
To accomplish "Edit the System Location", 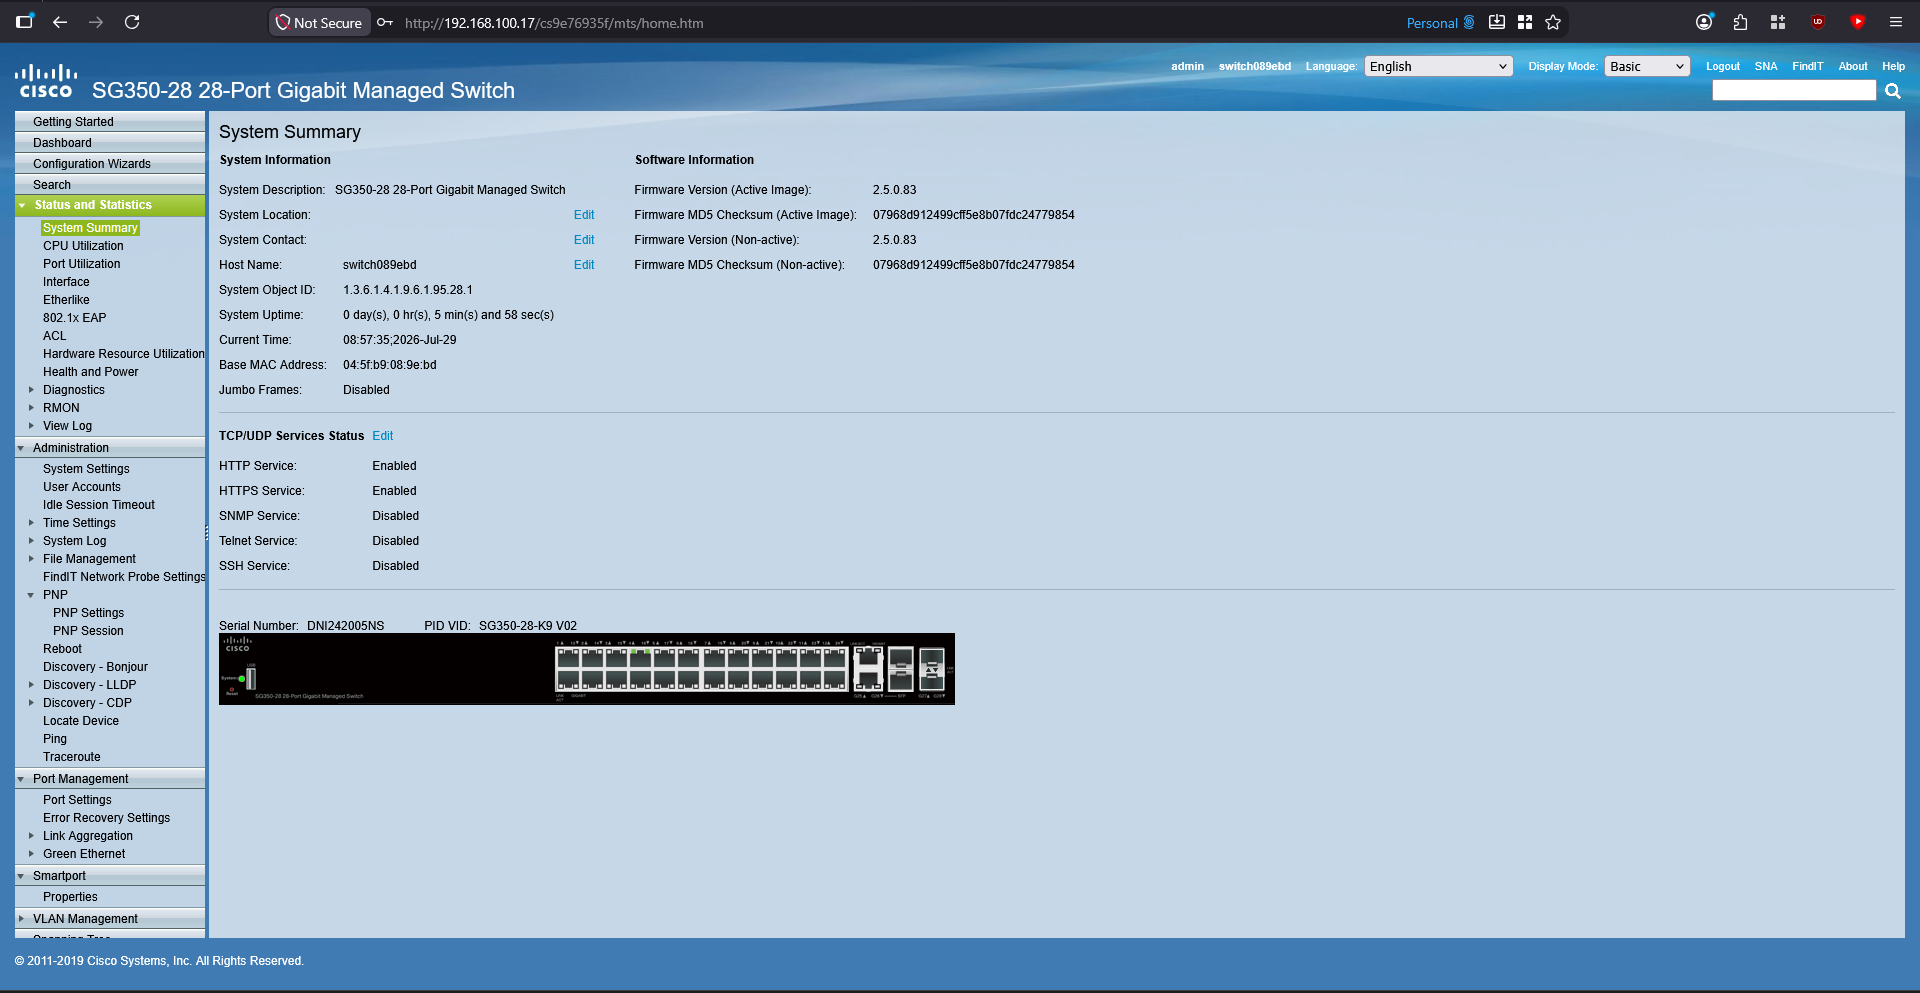I will (x=584, y=215).
